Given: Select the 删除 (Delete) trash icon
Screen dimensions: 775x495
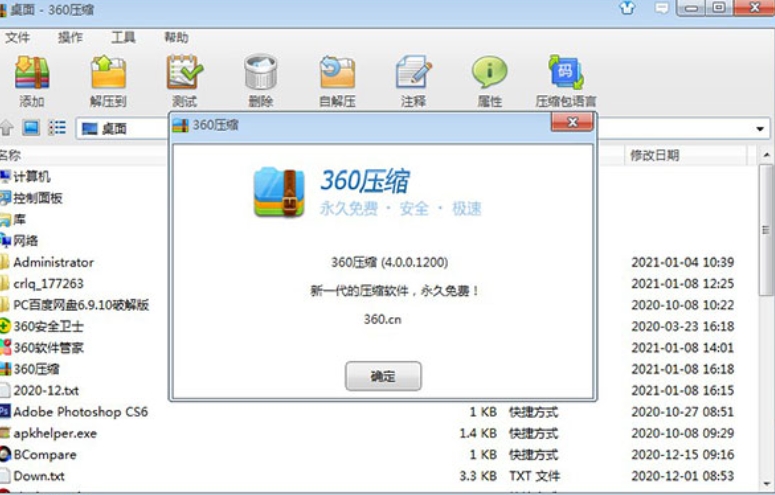Looking at the screenshot, I should [260, 82].
